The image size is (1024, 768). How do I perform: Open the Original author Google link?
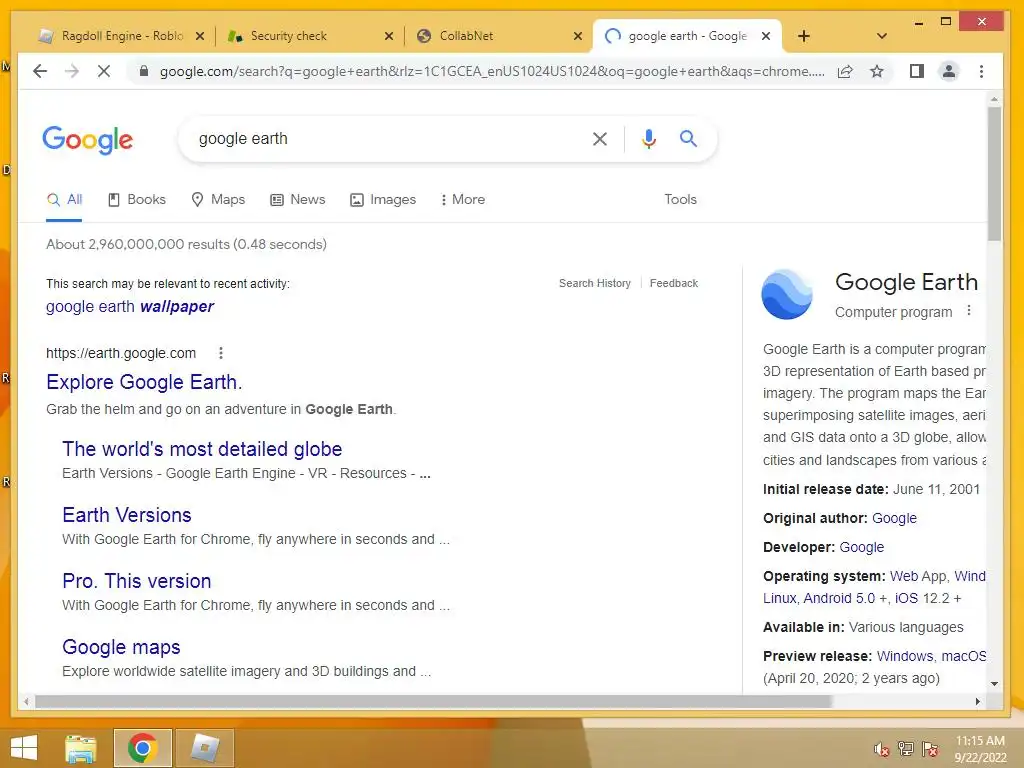(x=894, y=518)
